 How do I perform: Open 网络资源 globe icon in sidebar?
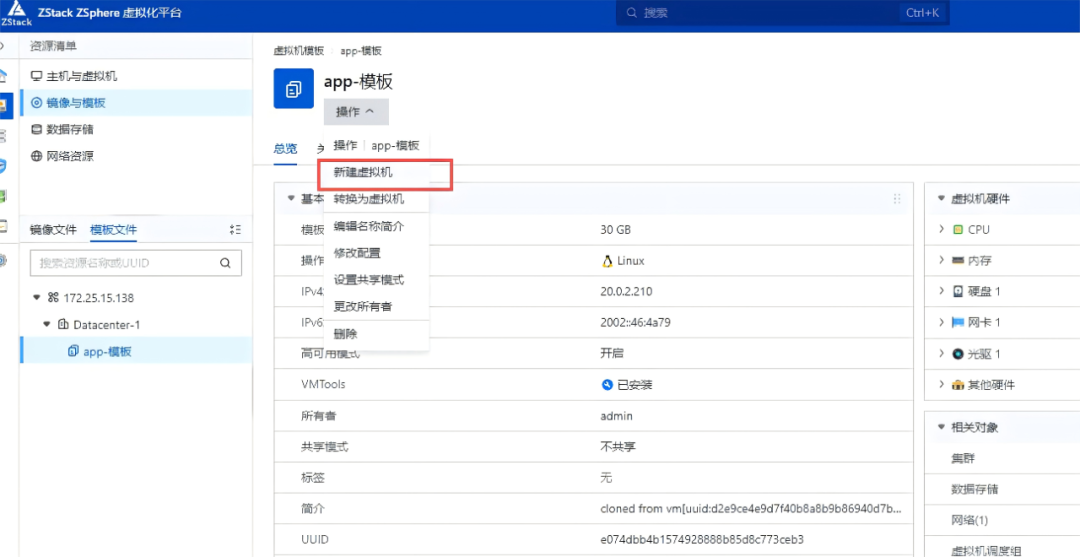(37, 156)
